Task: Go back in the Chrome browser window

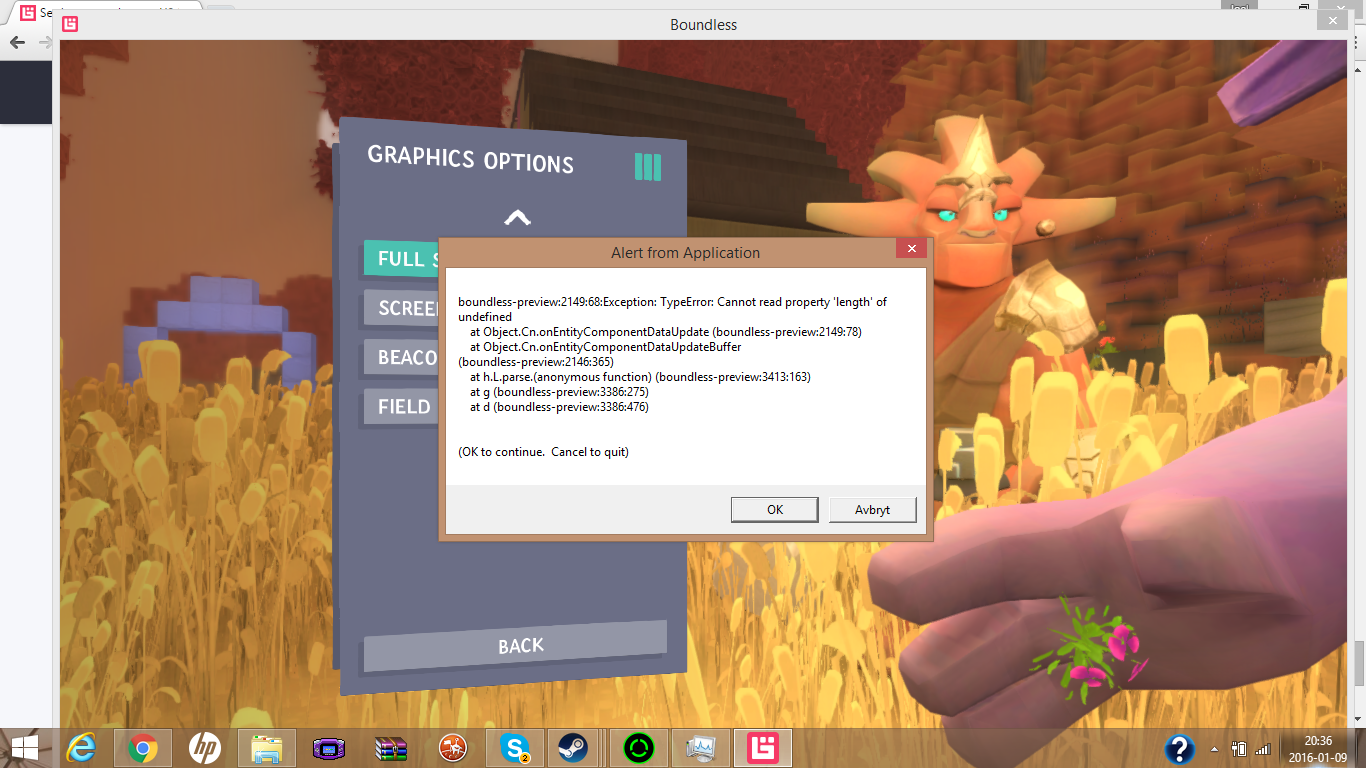Action: click(17, 42)
